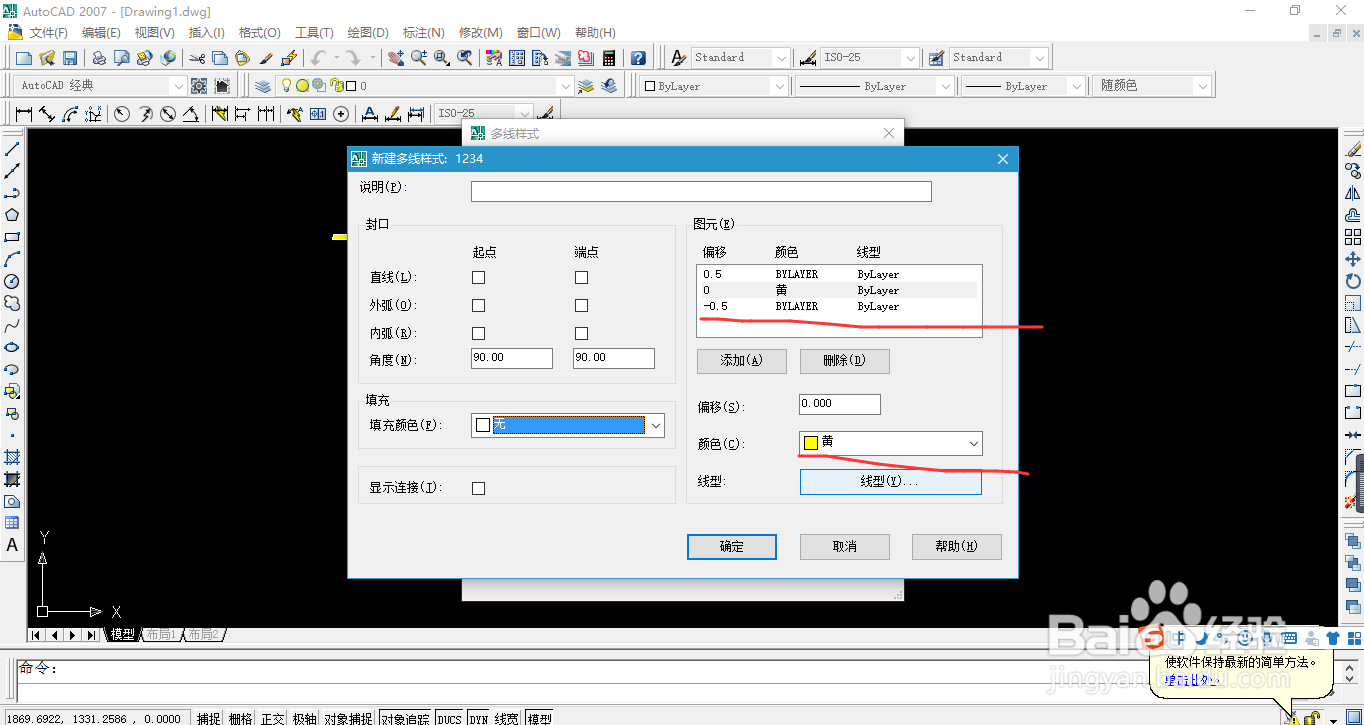
Task: Select the Rotate modify tool
Action: tap(1353, 281)
